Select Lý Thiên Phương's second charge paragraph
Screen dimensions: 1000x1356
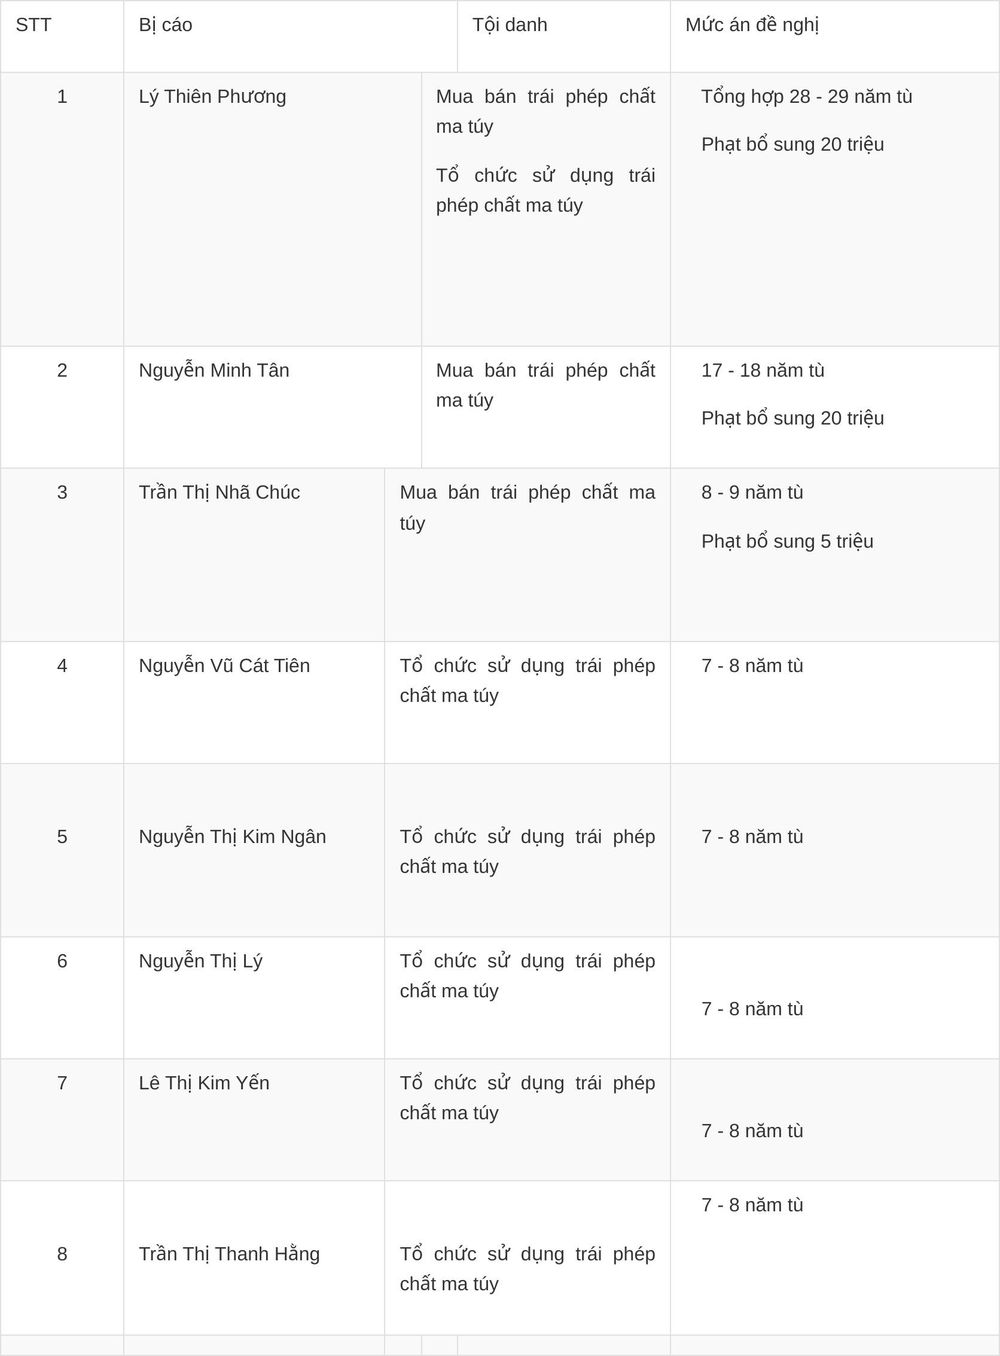click(x=545, y=191)
